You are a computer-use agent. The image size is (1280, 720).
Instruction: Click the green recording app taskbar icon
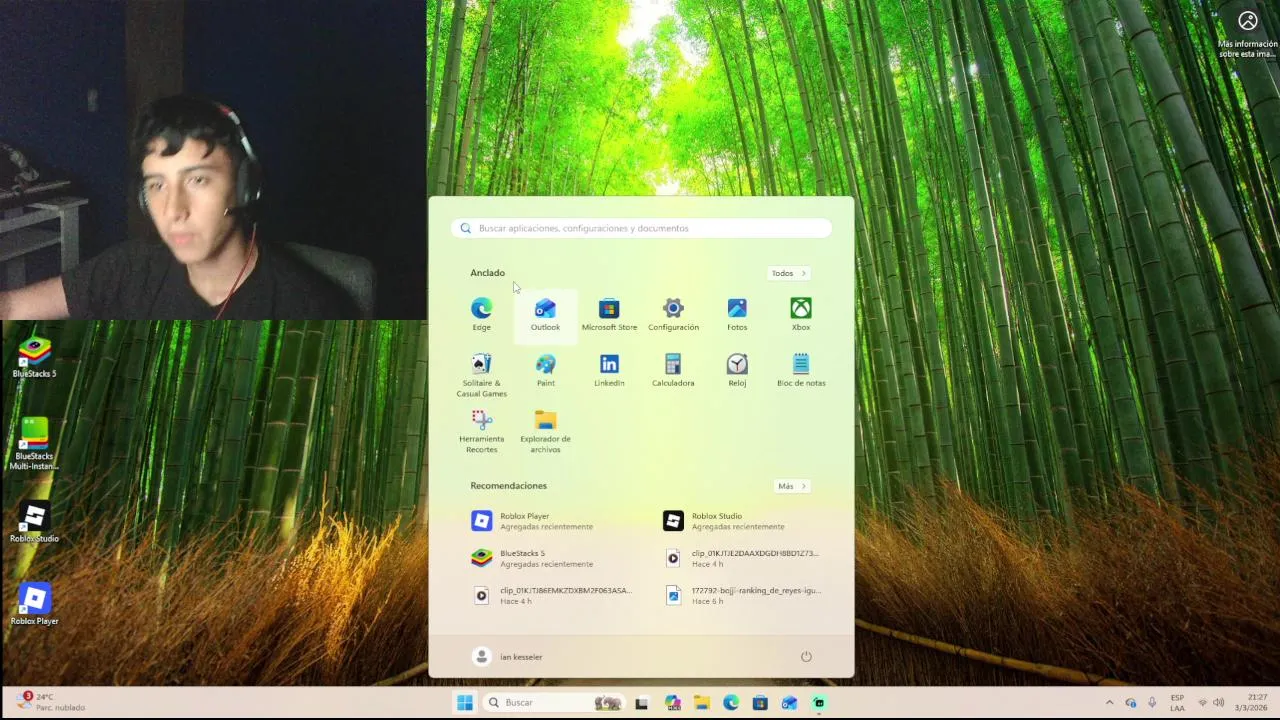(819, 703)
